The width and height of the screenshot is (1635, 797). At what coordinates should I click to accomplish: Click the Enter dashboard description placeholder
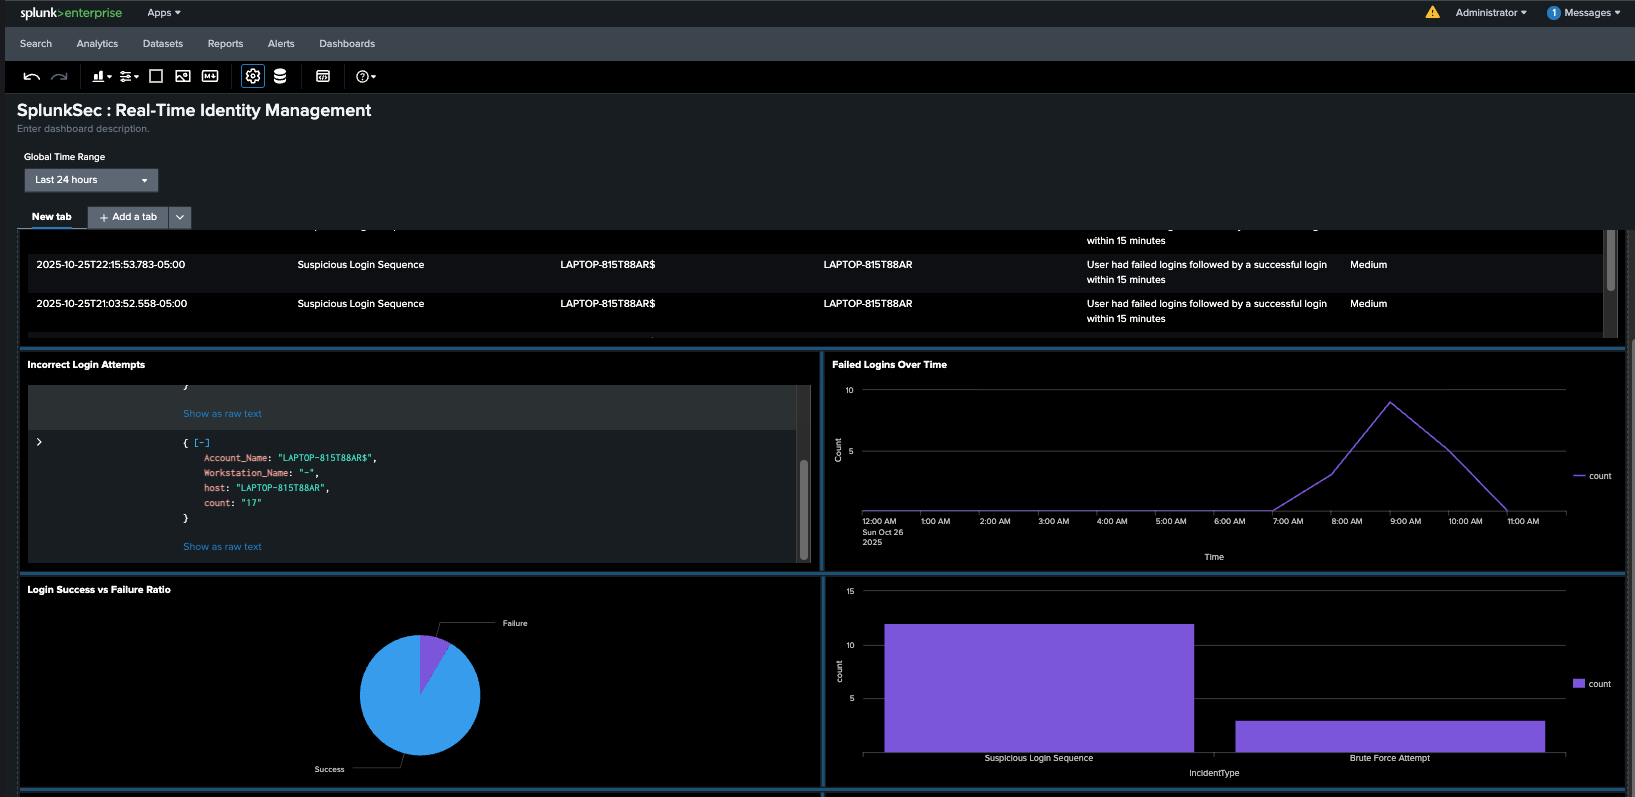(x=83, y=129)
